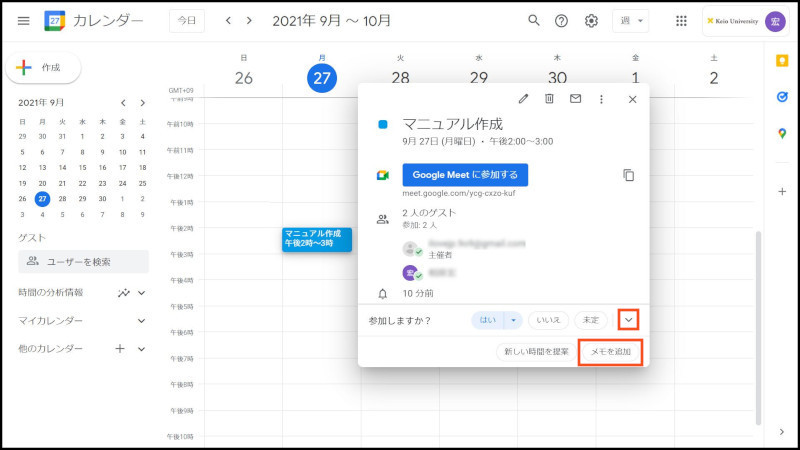Open the Google apps grid icon

[x=681, y=21]
